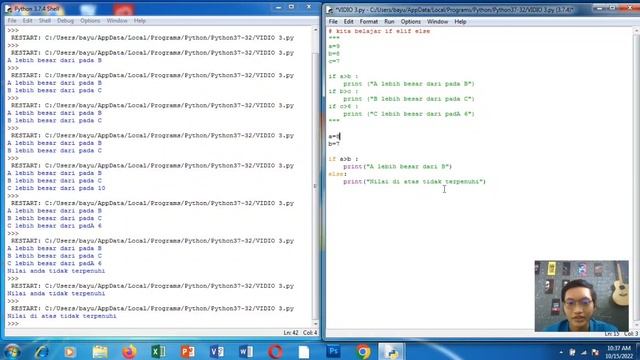Open Options menu in Python Shell window
The height and width of the screenshot is (360, 640).
click(90, 20)
